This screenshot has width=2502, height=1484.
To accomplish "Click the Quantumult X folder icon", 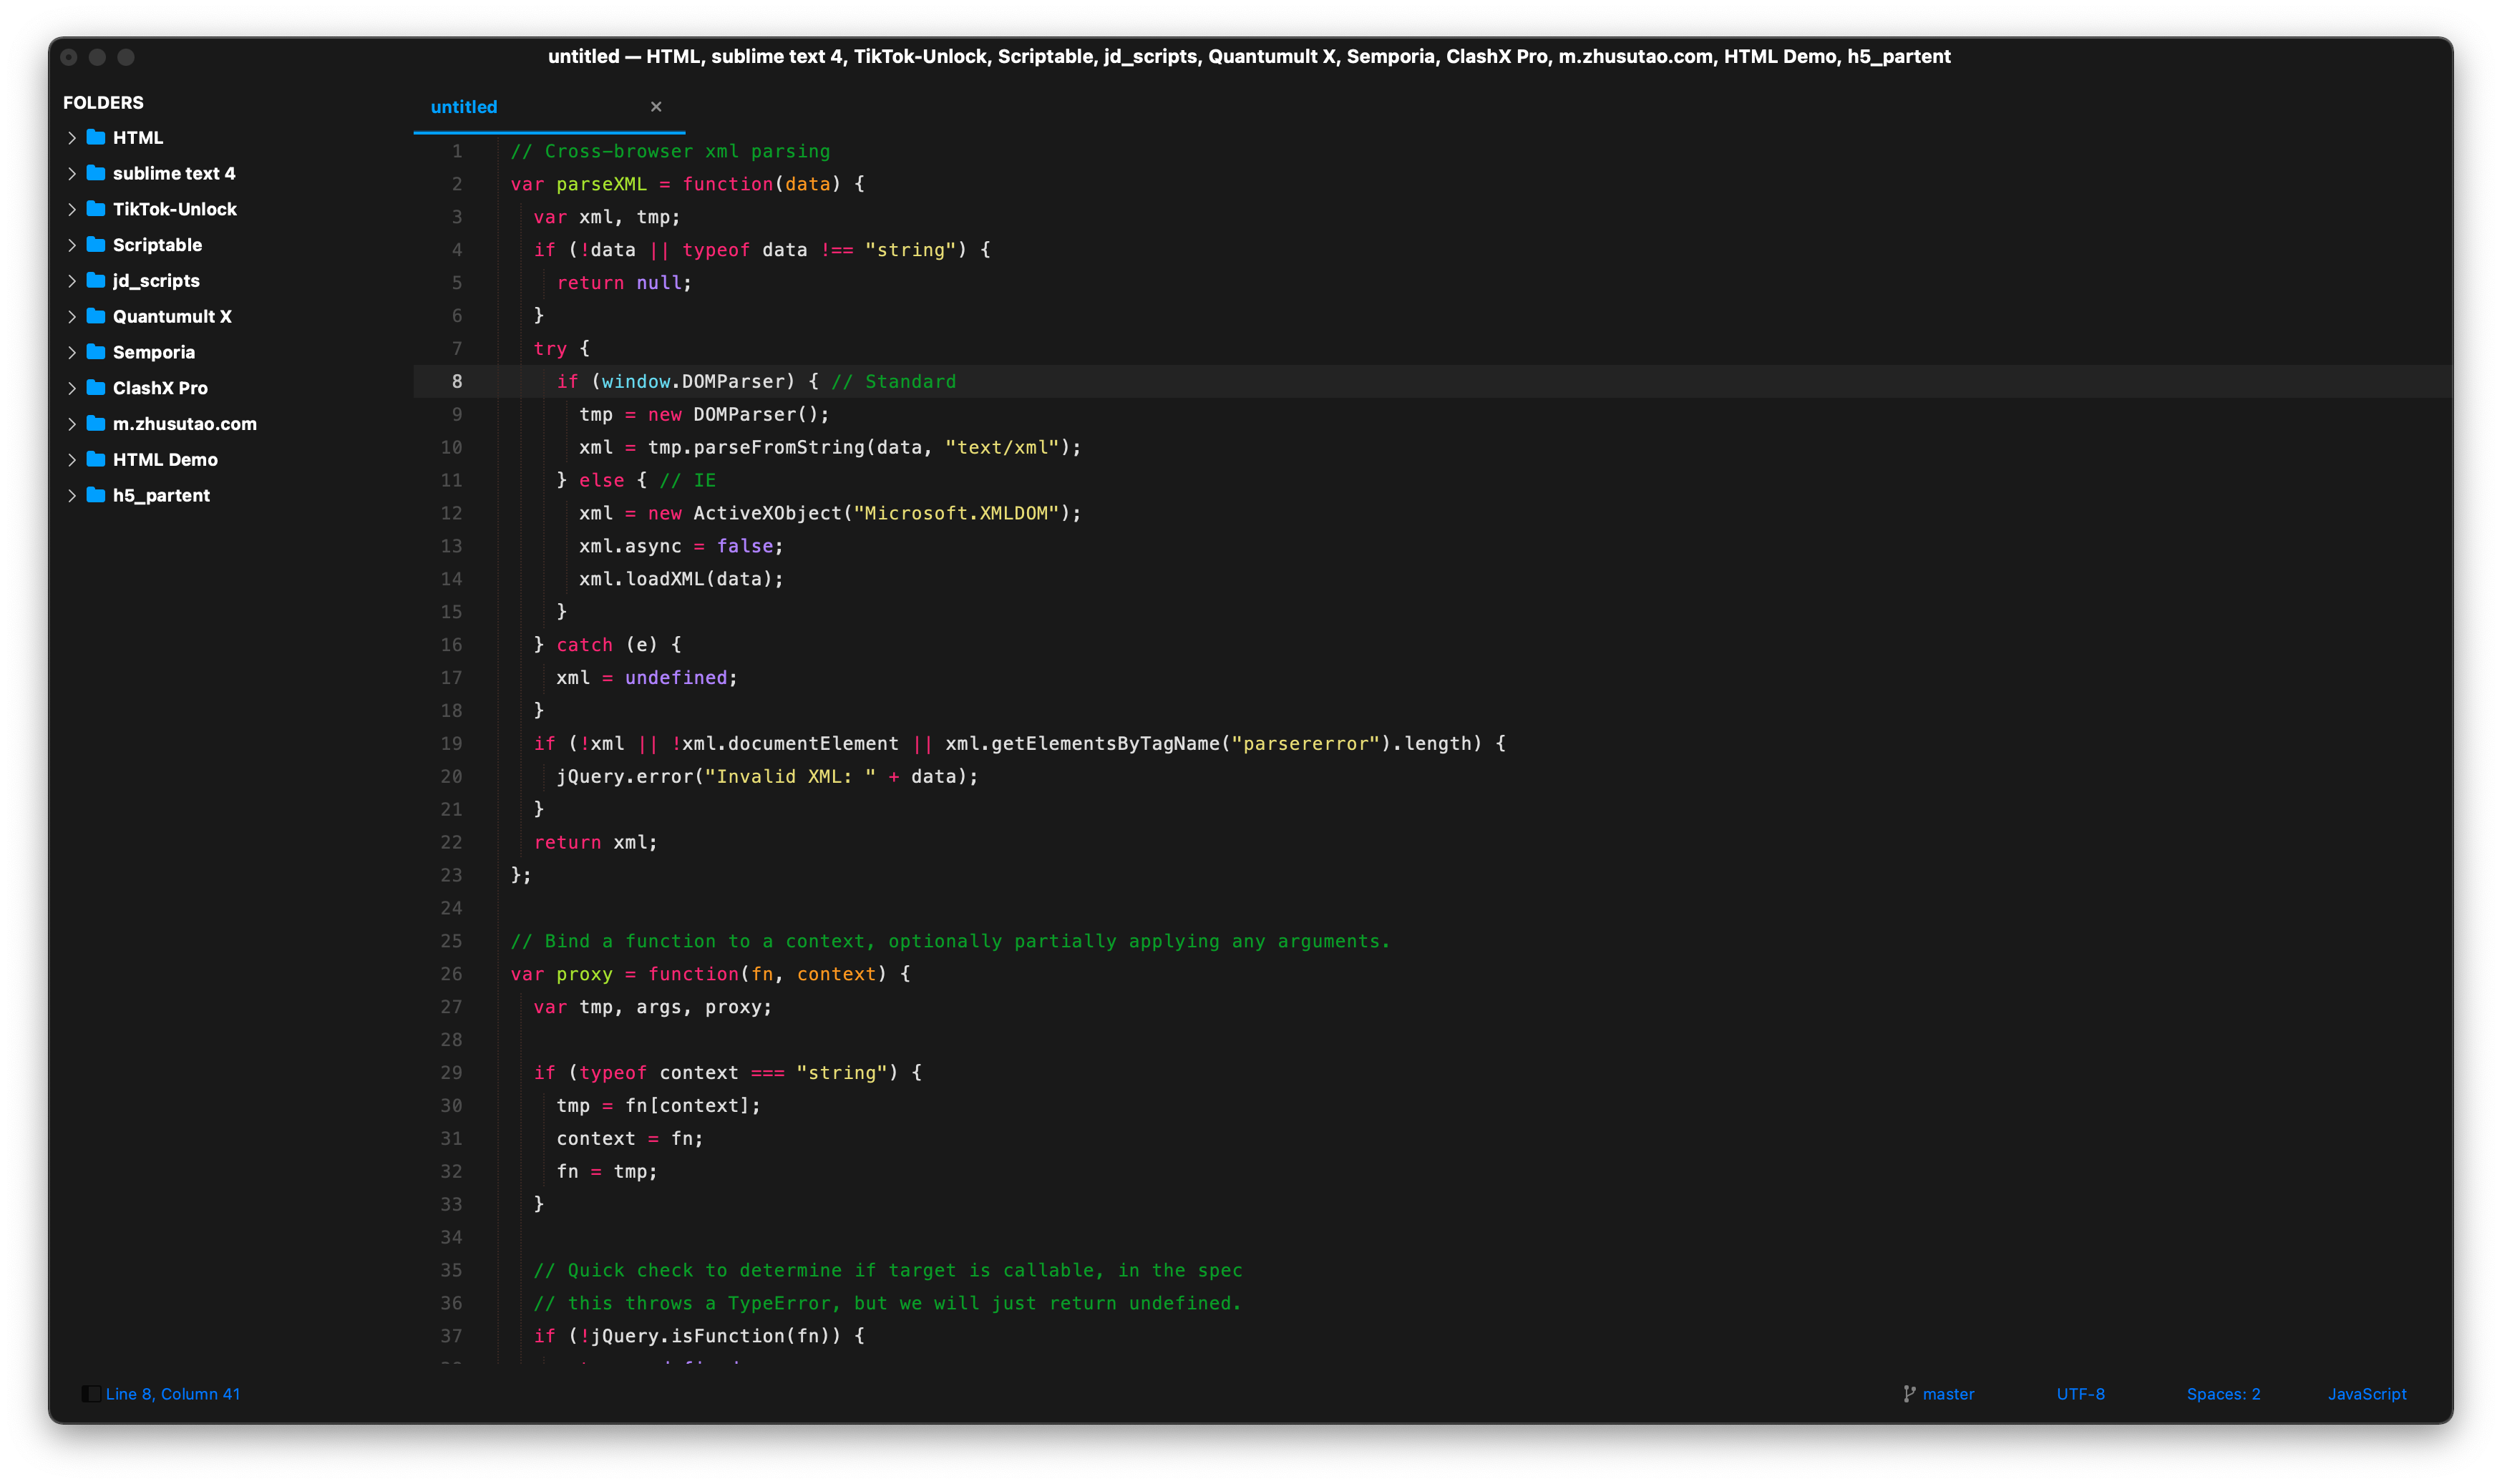I will 96,316.
